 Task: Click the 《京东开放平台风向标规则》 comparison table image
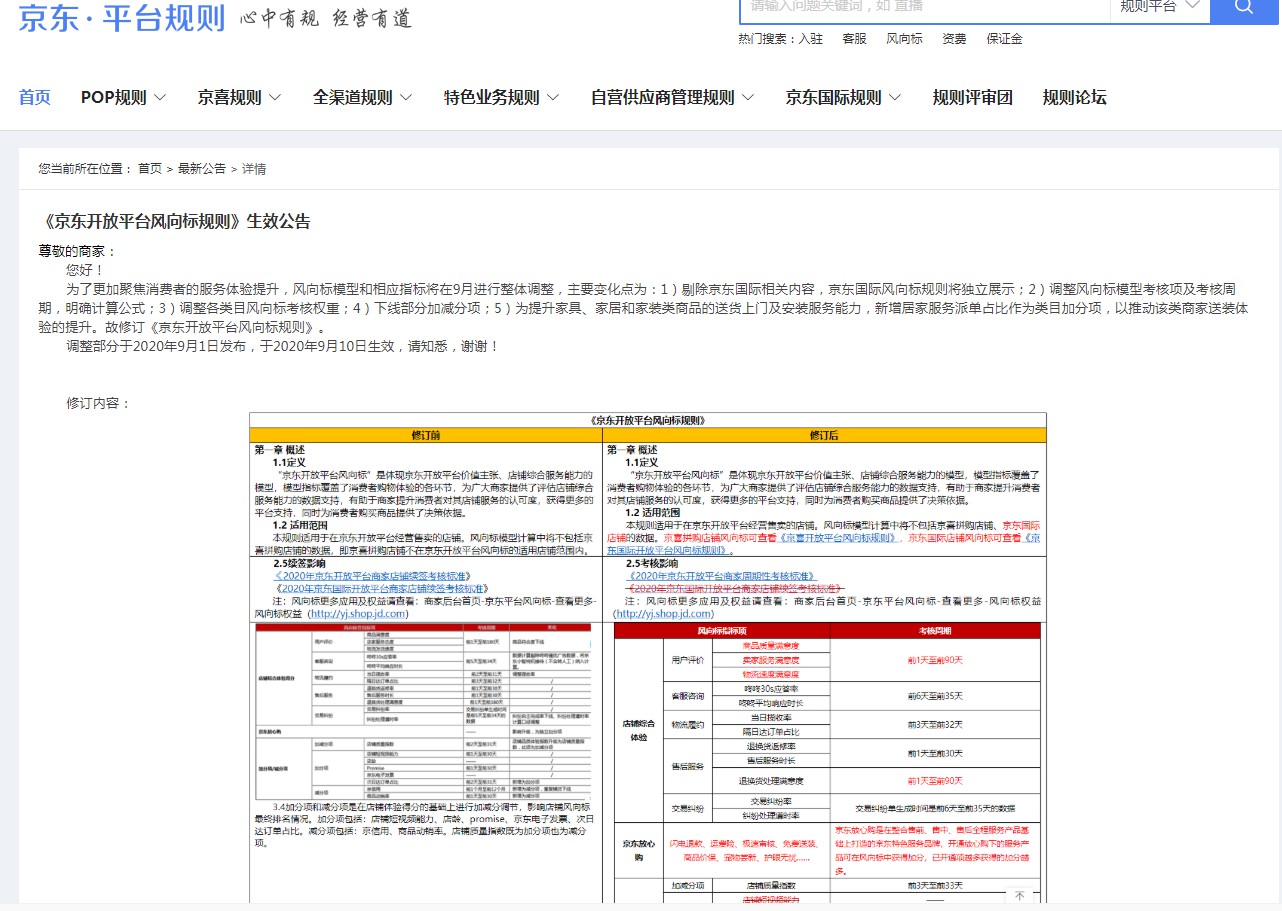pos(648,657)
